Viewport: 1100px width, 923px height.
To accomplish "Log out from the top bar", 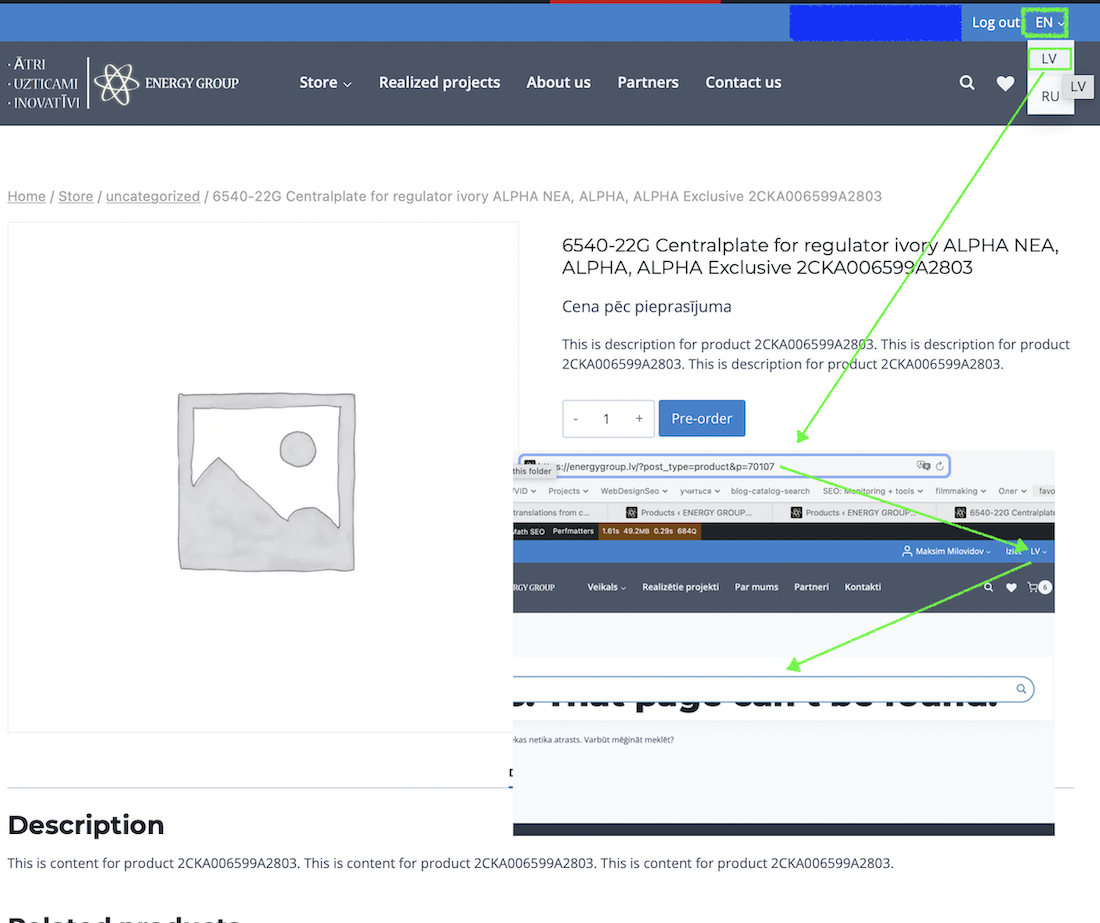I will 995,22.
